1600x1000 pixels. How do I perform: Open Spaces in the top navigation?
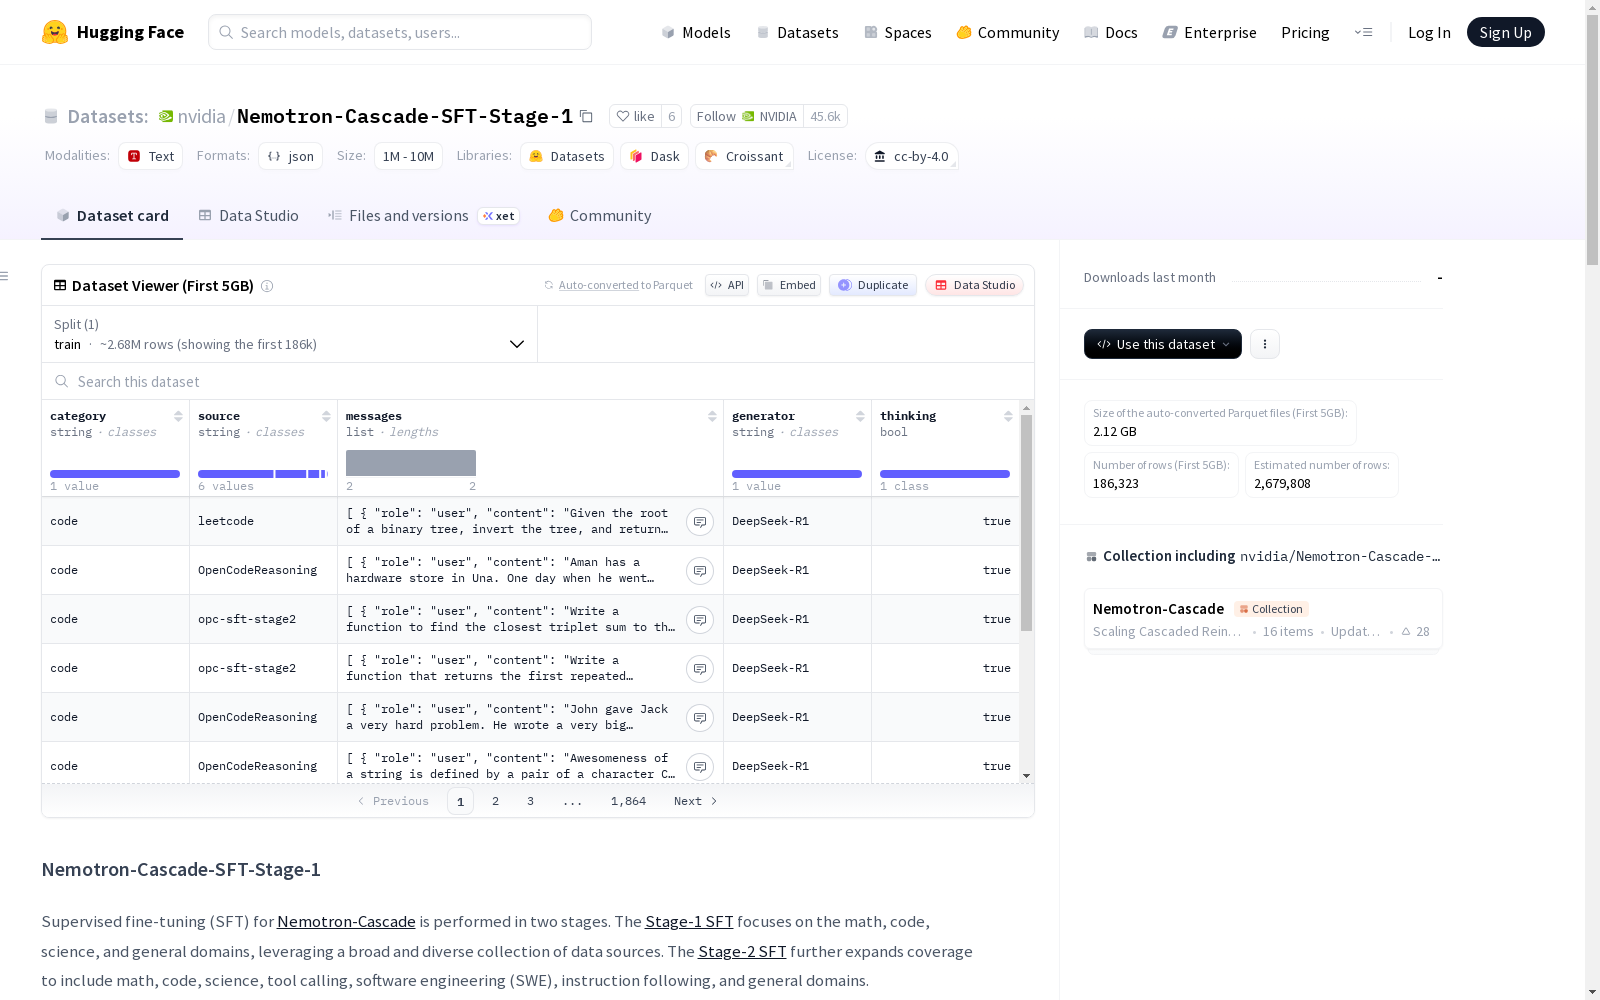pyautogui.click(x=898, y=32)
